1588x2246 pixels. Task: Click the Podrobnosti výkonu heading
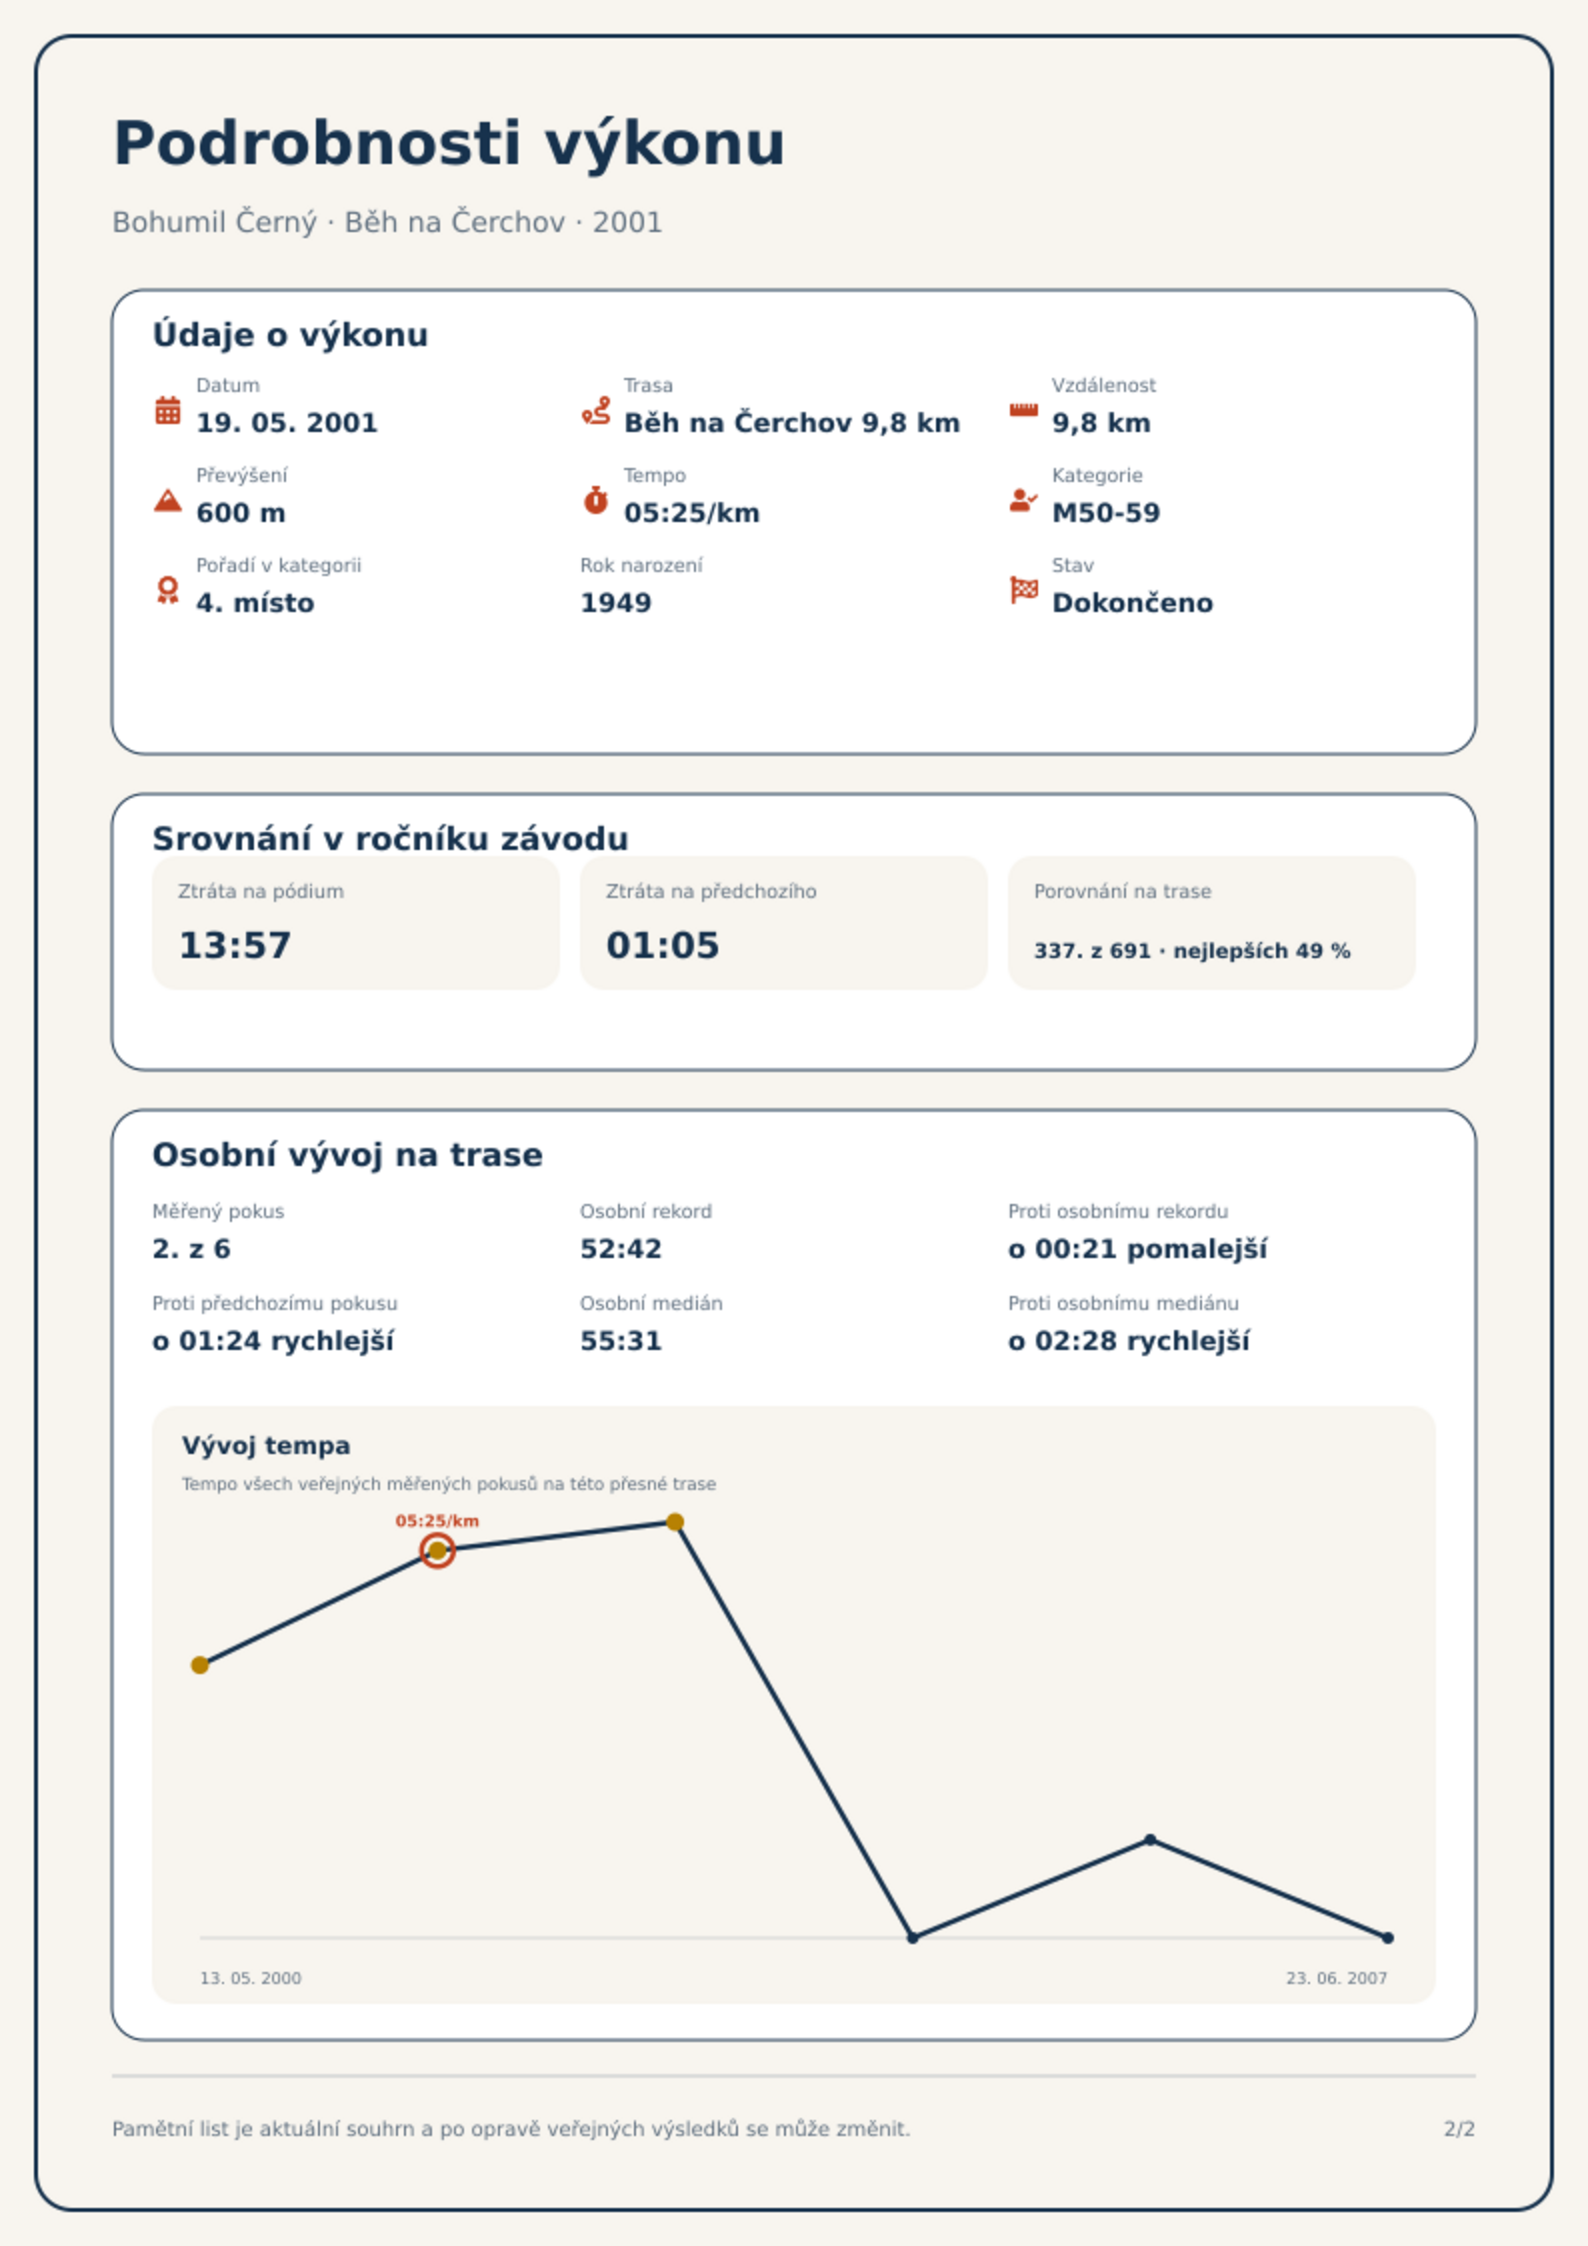[449, 144]
